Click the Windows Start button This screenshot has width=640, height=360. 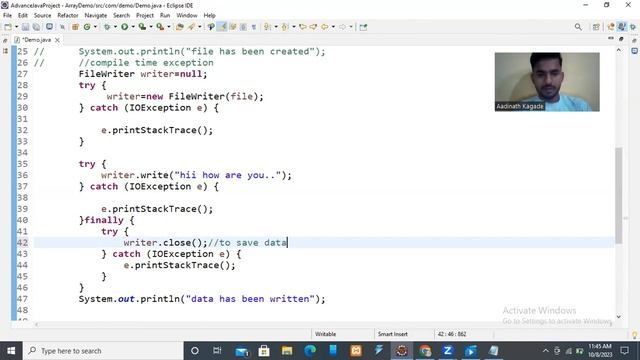[x=11, y=351]
